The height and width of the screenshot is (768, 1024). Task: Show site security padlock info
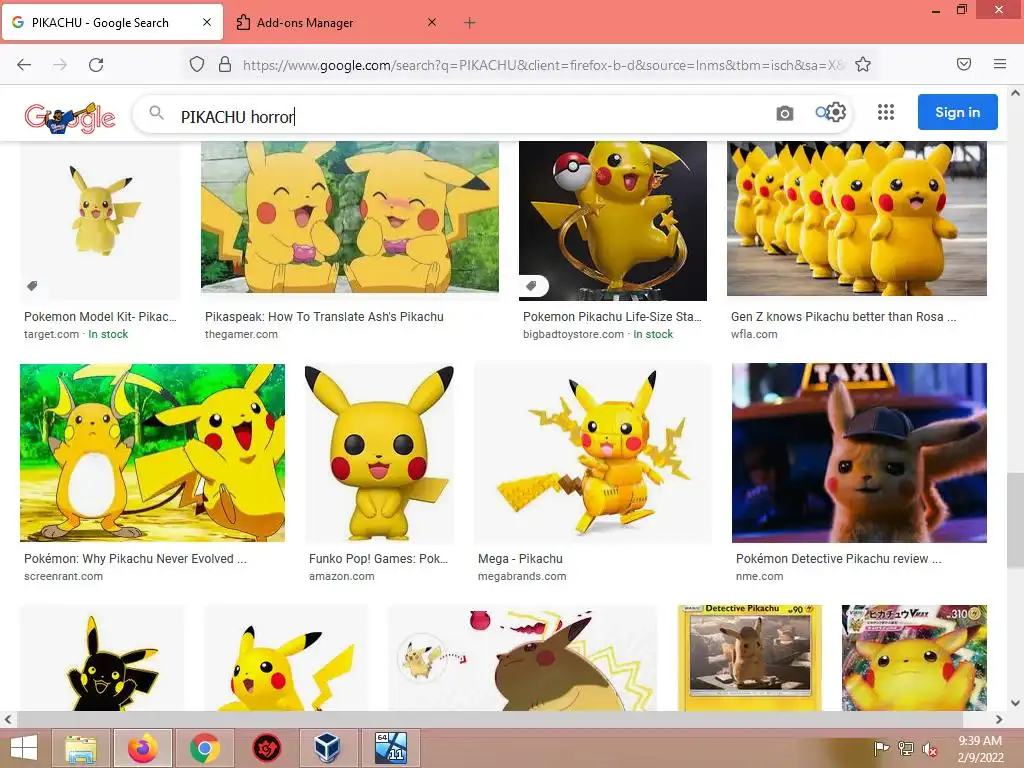(x=225, y=64)
